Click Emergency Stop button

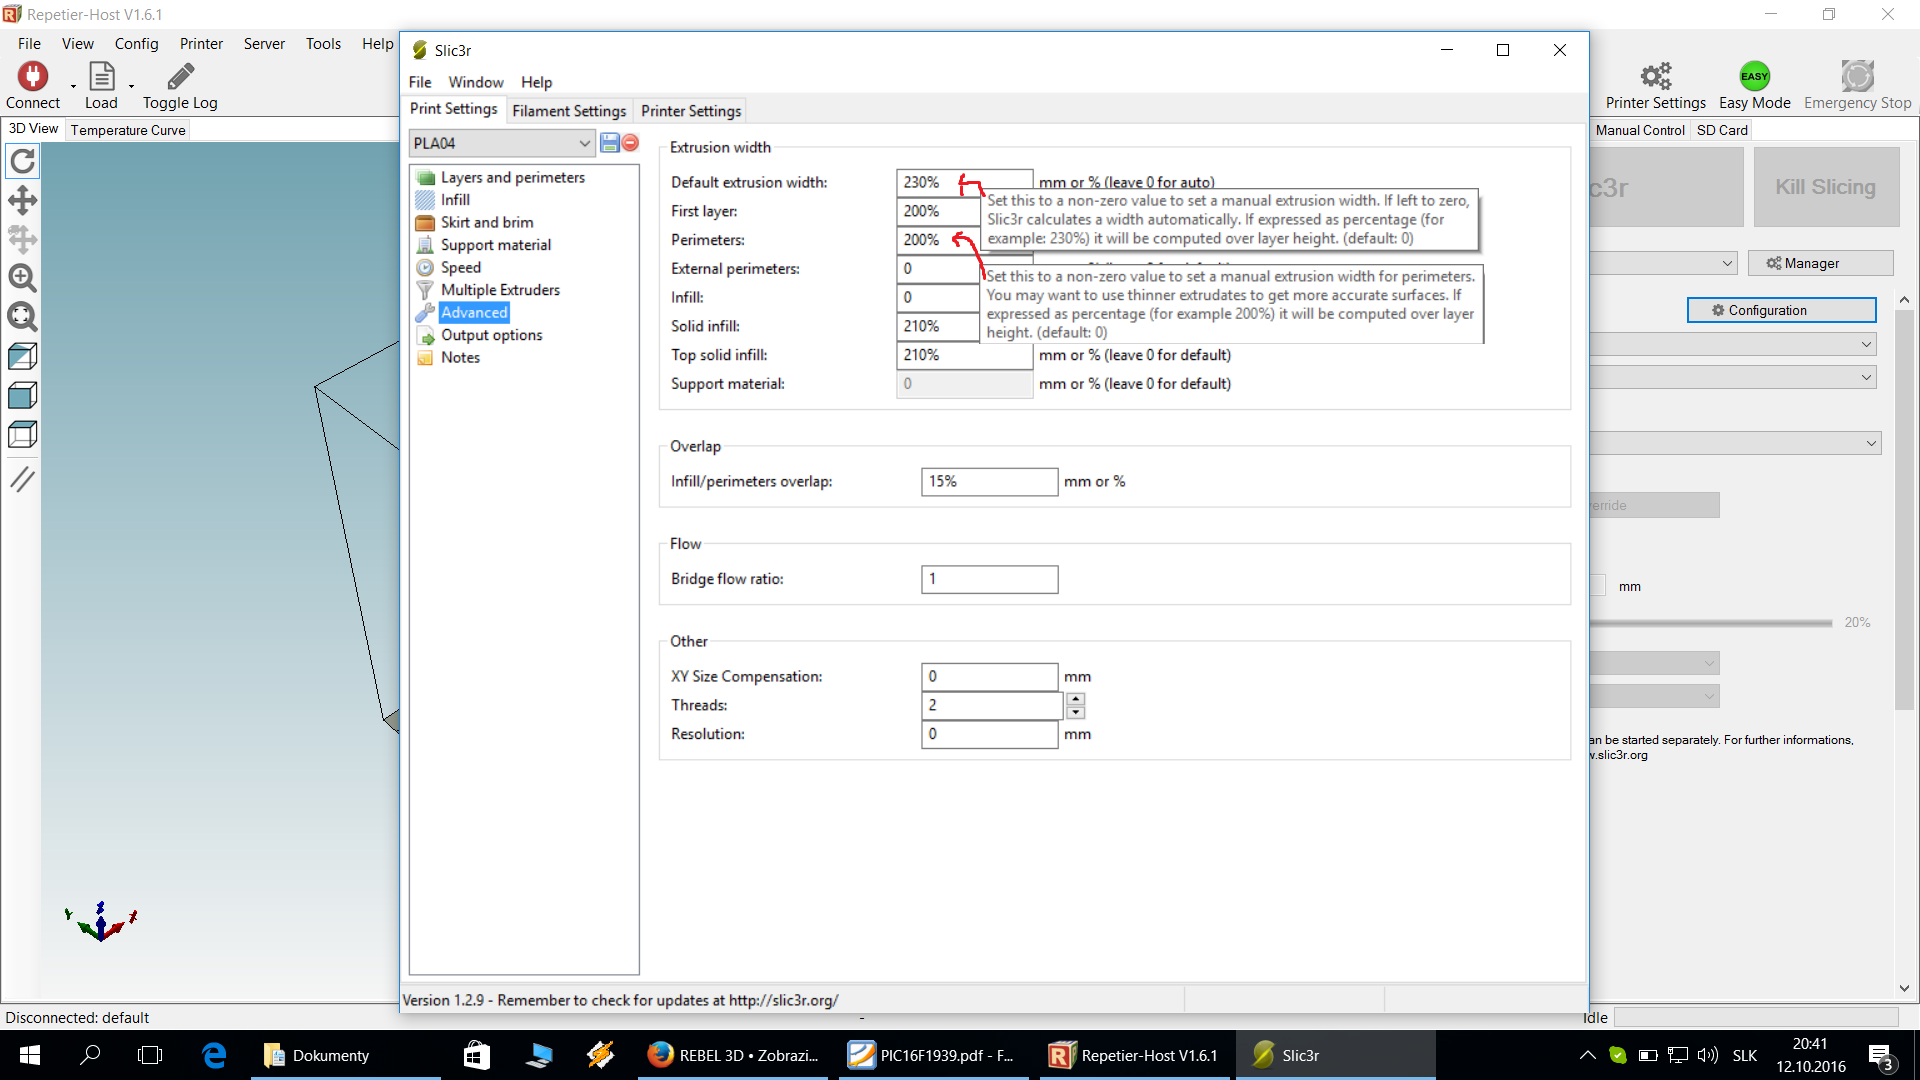[1857, 77]
